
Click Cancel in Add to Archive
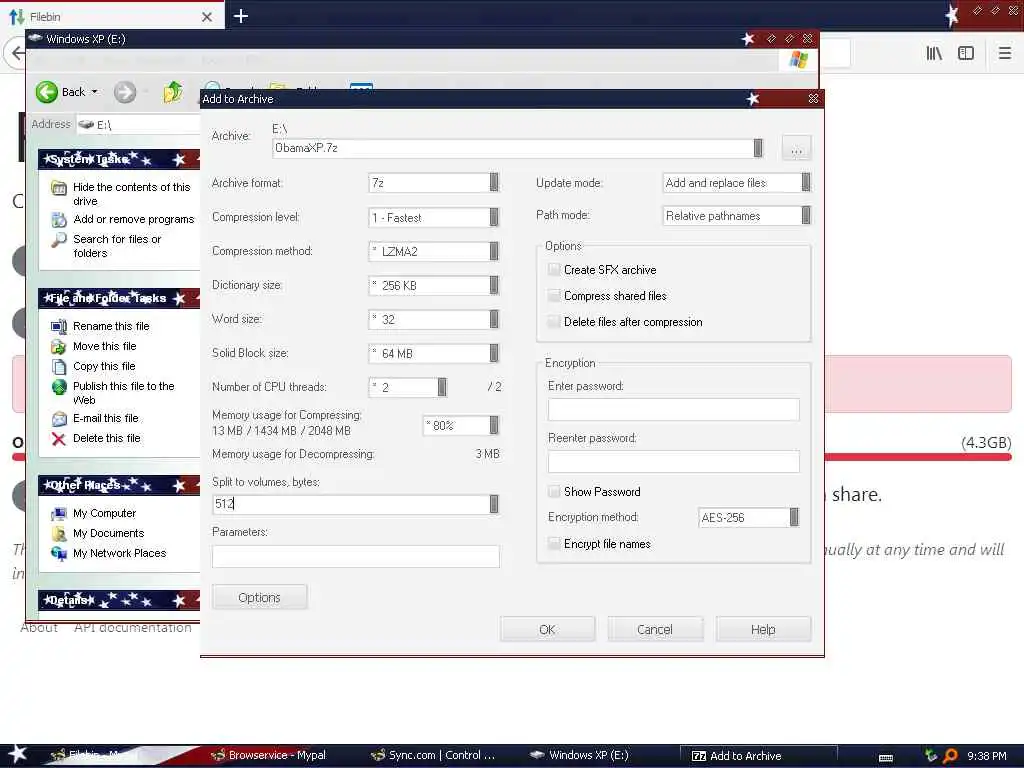pos(655,630)
